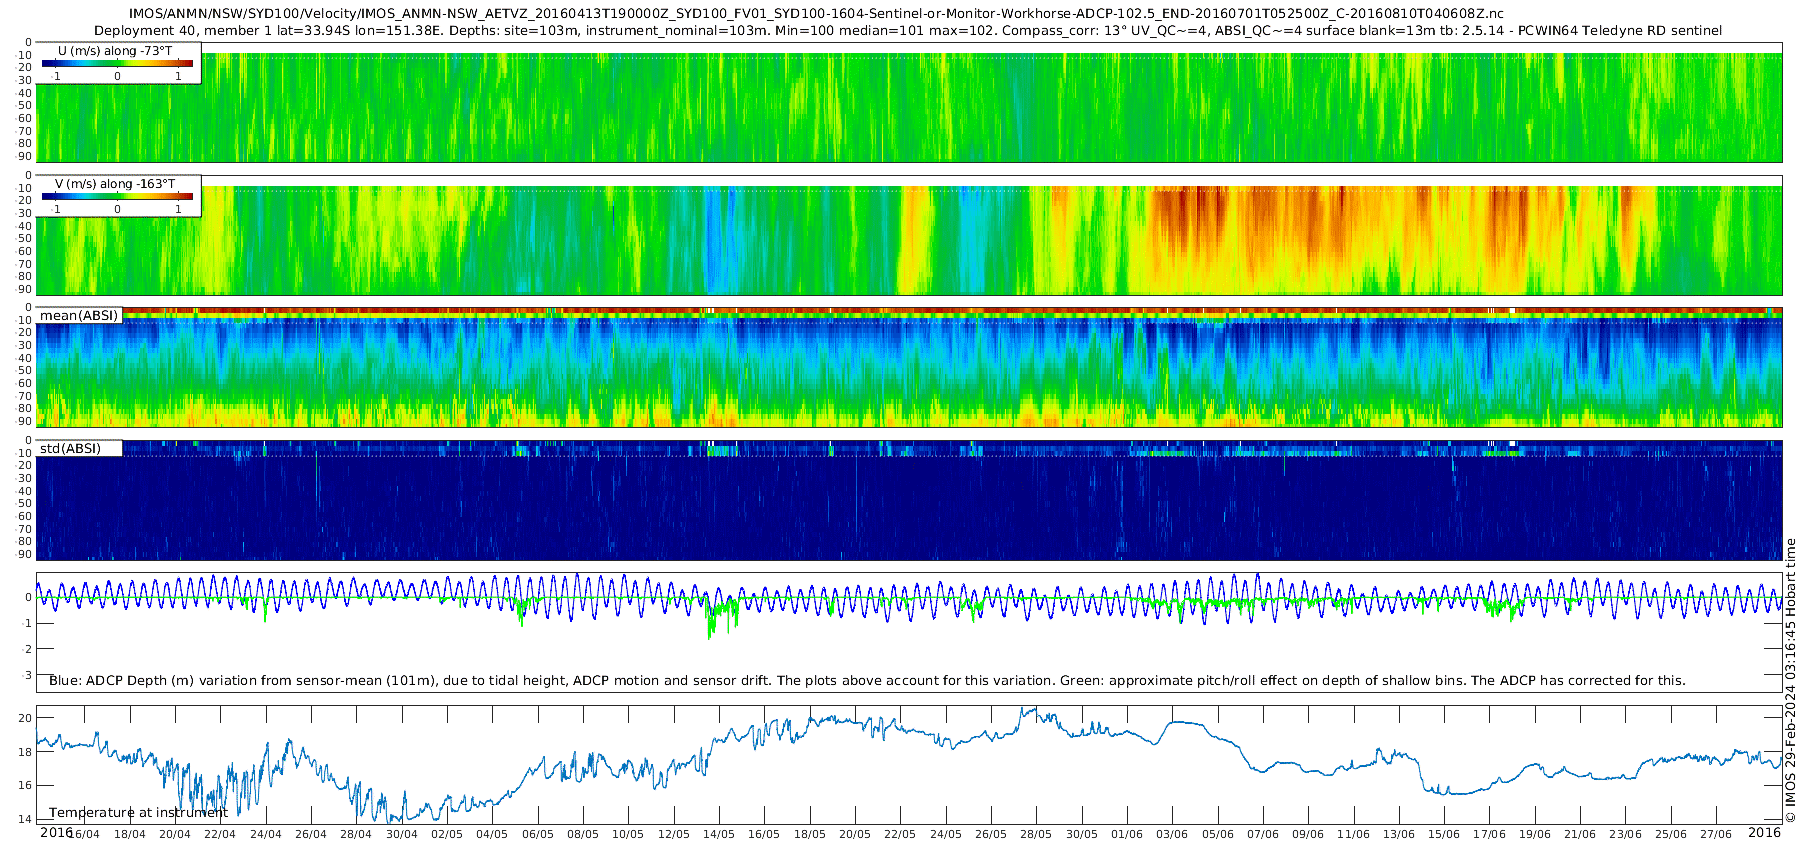
Task: Click the Deployment 40 metadata line
Action: pyautogui.click(x=908, y=31)
